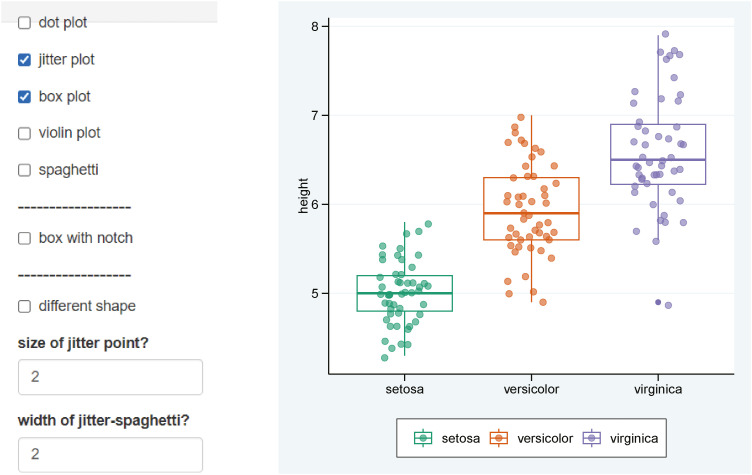Viewport: 752px width, 475px height.
Task: Disable the box plot checkbox
Action: click(25, 97)
